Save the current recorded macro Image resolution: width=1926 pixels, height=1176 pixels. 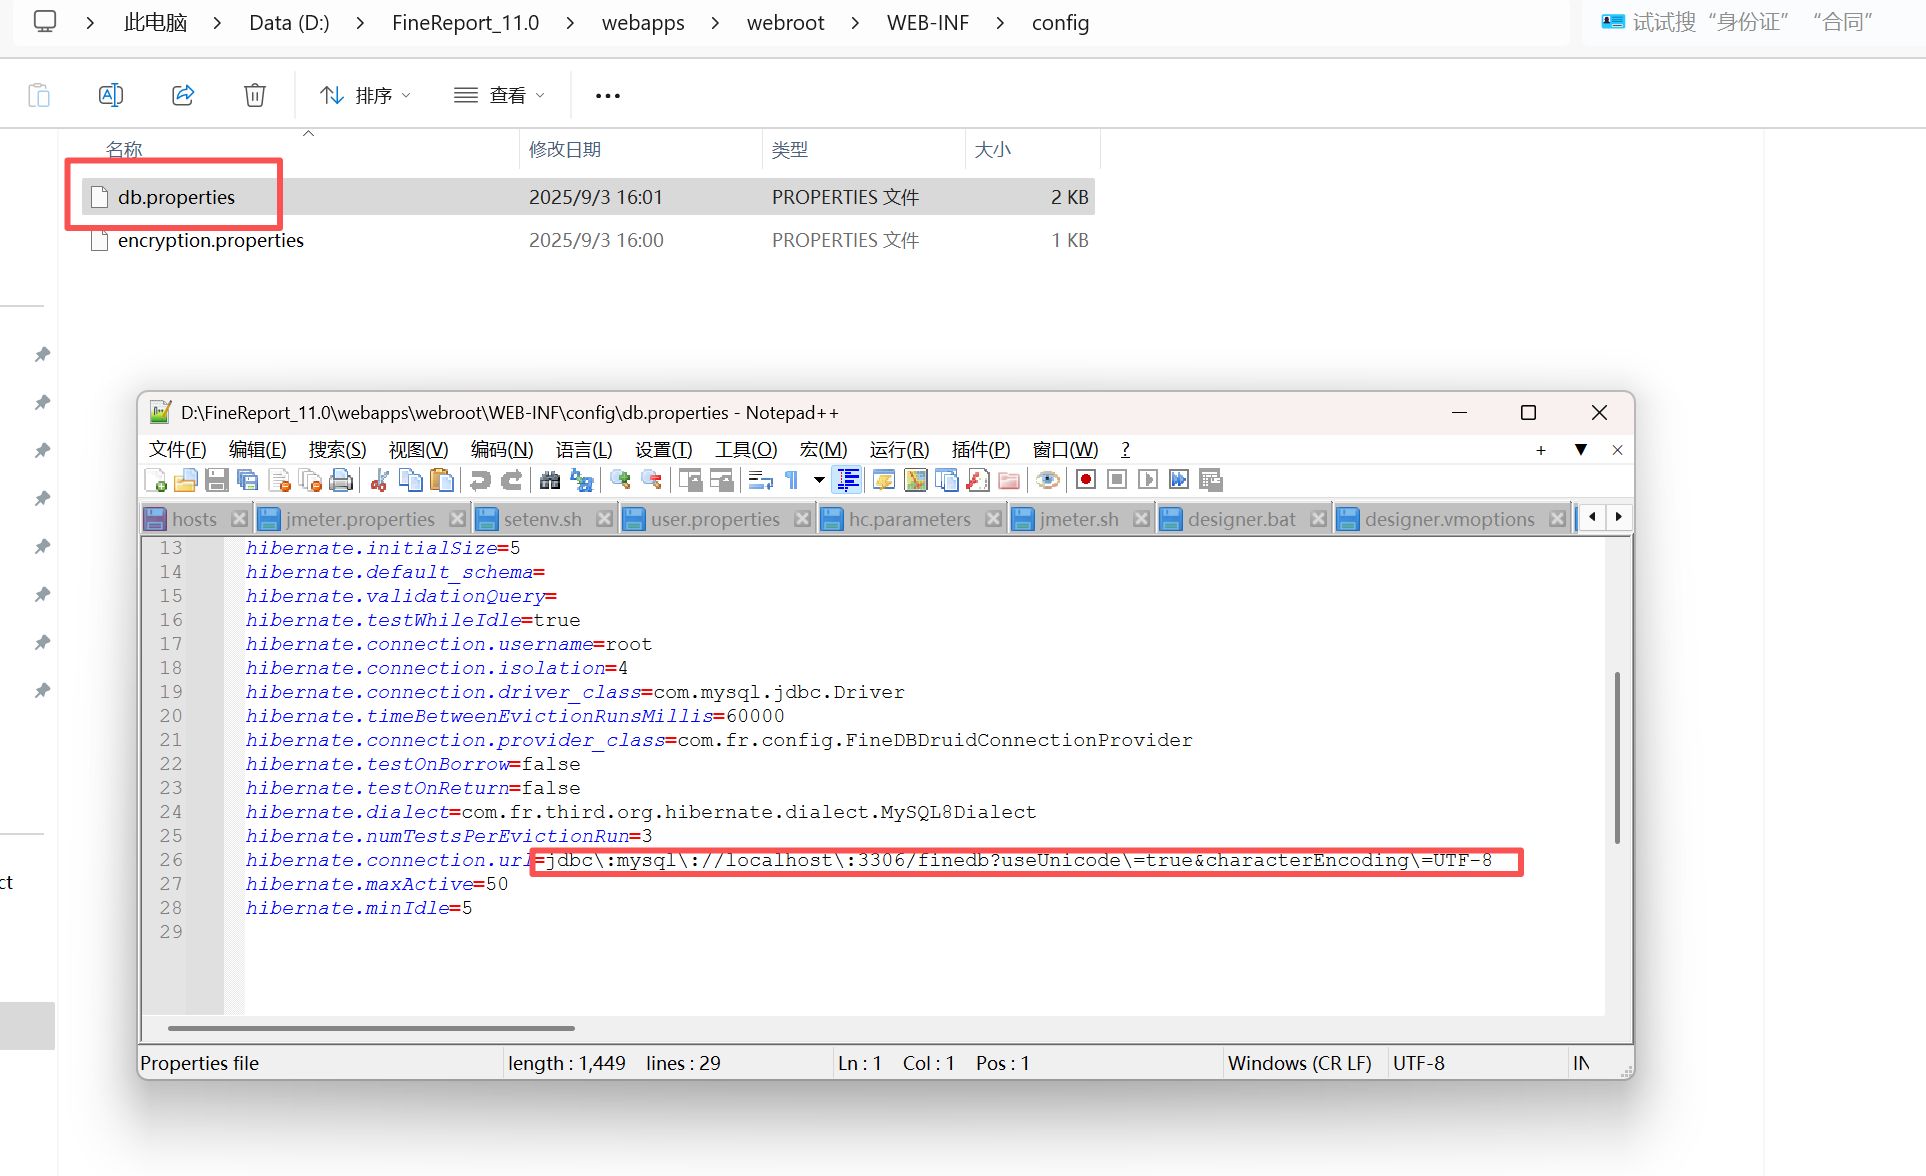point(1210,480)
